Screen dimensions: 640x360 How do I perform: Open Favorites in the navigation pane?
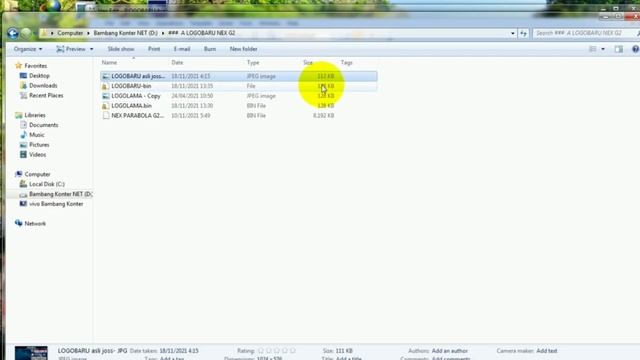(x=36, y=66)
